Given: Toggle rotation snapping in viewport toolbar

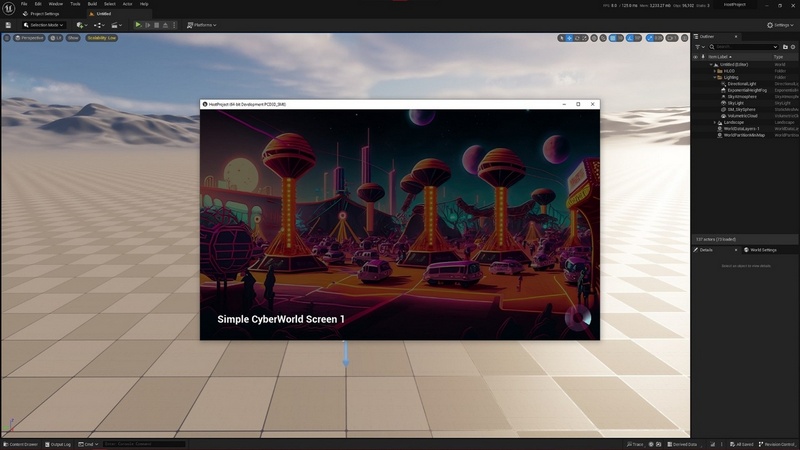Looking at the screenshot, I should tap(636, 38).
